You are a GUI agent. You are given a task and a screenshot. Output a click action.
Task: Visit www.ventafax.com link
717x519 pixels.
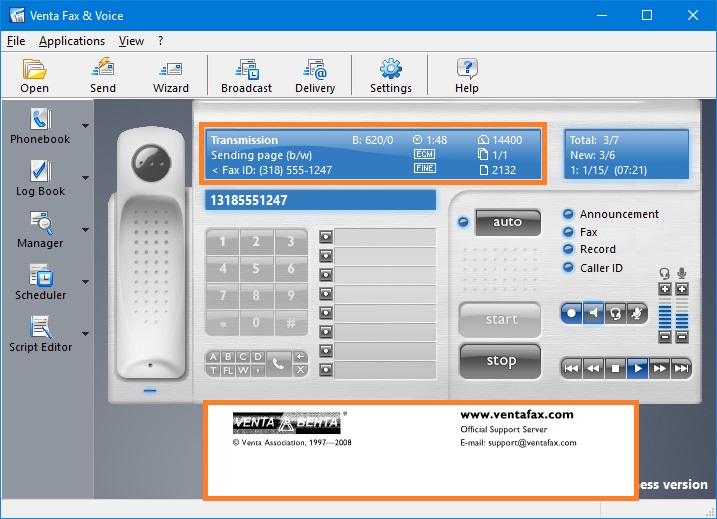[x=517, y=415]
